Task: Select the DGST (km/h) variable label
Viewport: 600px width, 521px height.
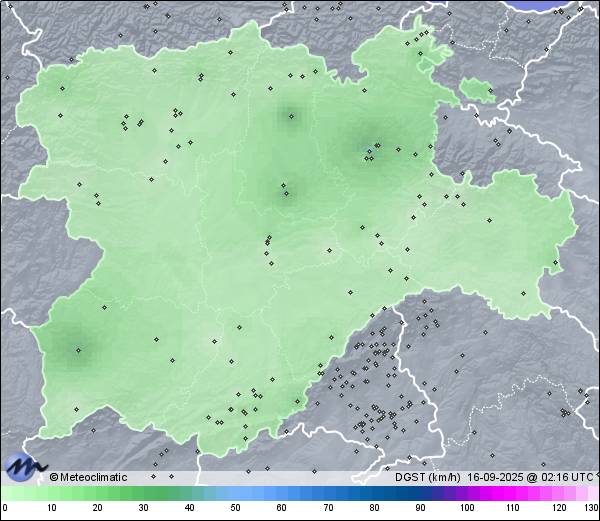Action: coord(428,477)
